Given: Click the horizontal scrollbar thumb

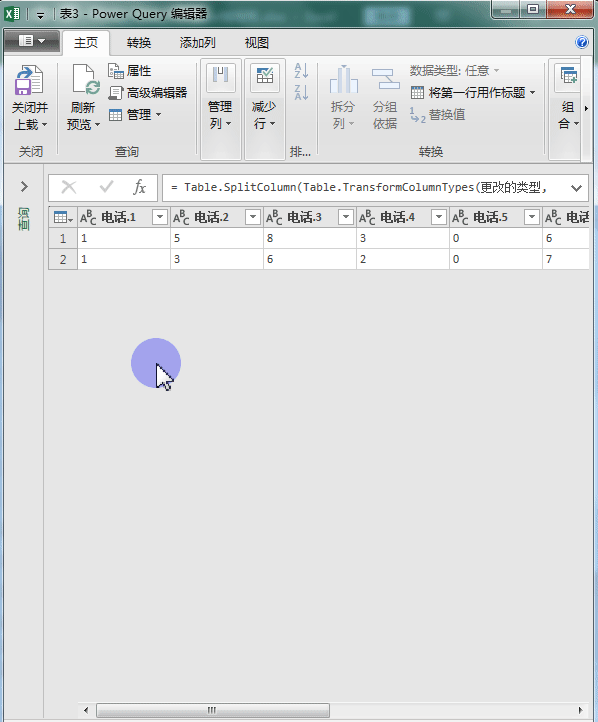Looking at the screenshot, I should [x=213, y=710].
